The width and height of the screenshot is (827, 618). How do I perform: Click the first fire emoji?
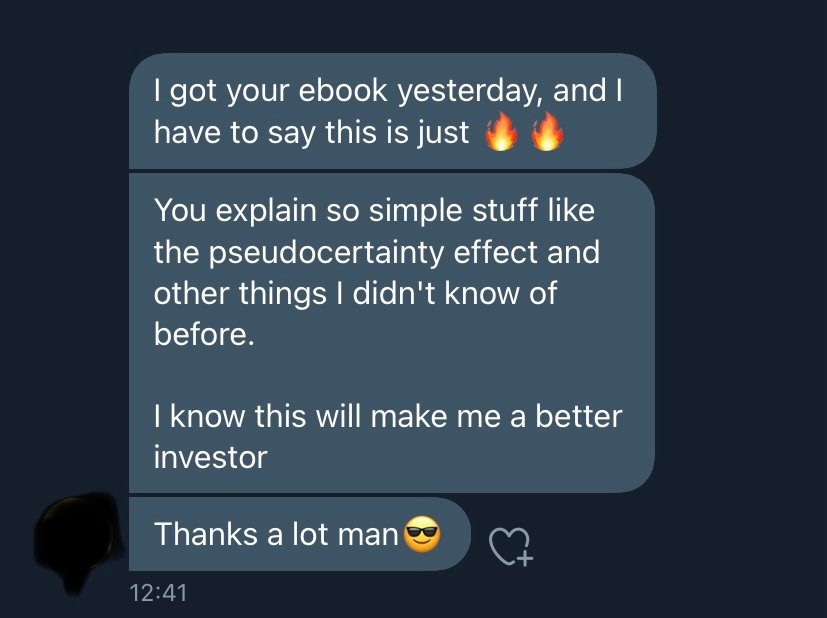click(x=502, y=134)
